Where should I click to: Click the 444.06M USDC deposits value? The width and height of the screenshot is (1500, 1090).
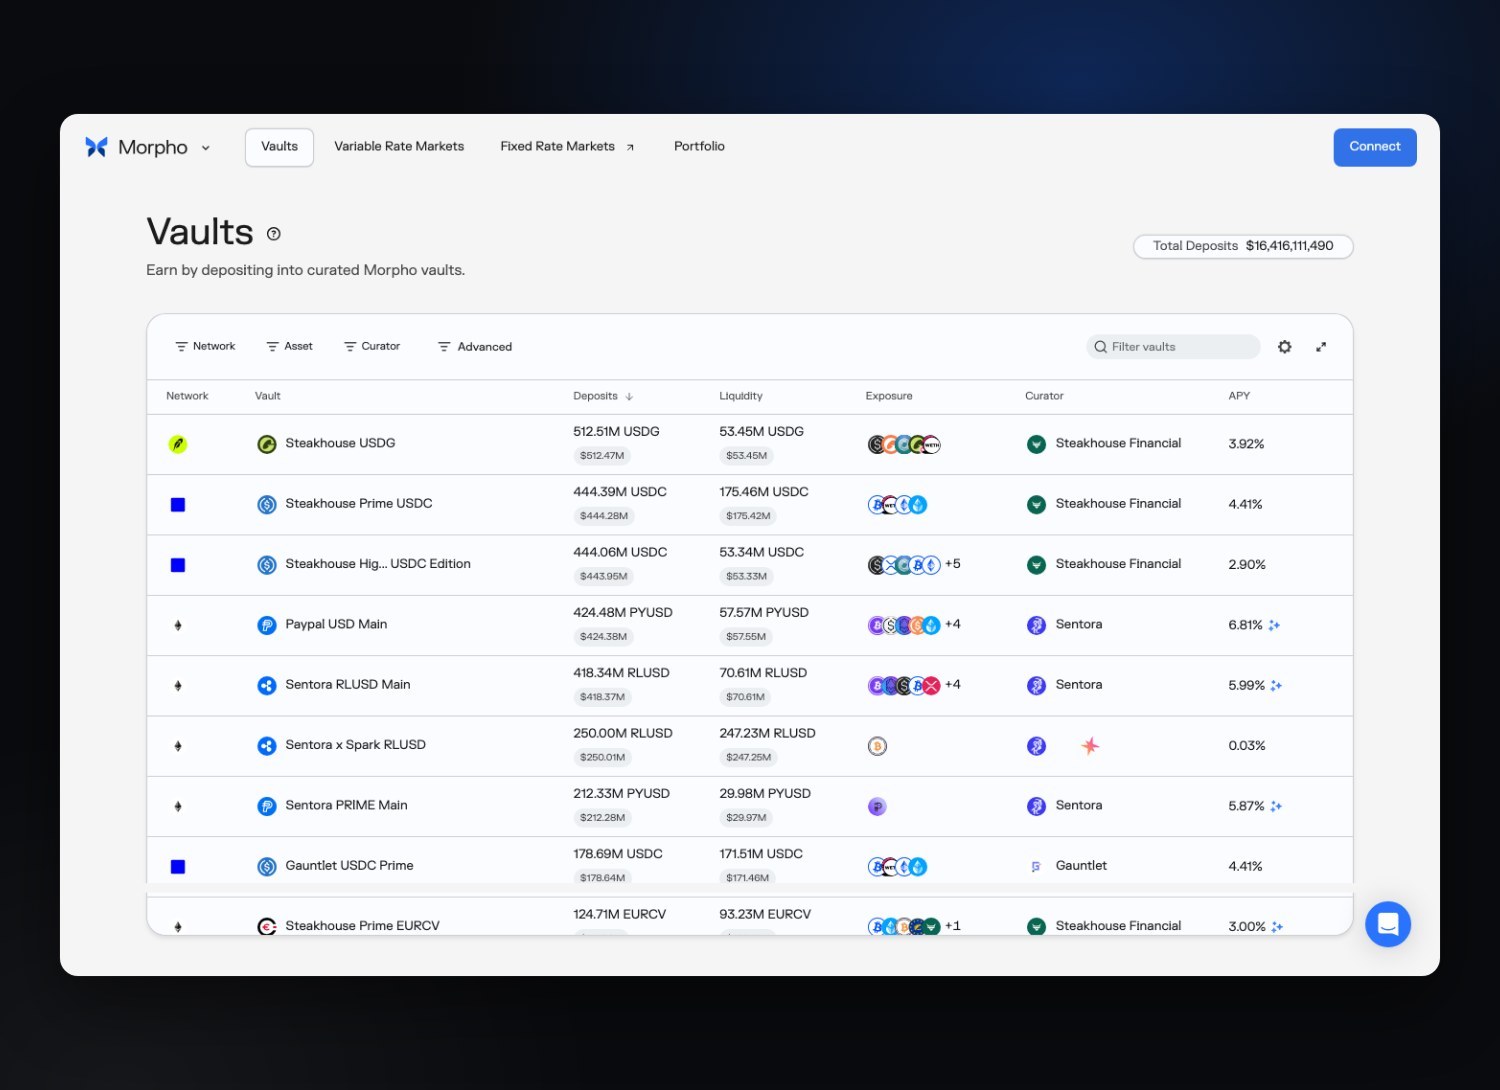click(620, 552)
